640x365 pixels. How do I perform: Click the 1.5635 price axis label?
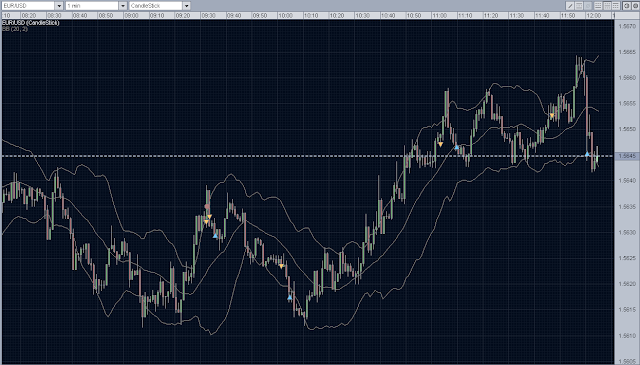(627, 207)
